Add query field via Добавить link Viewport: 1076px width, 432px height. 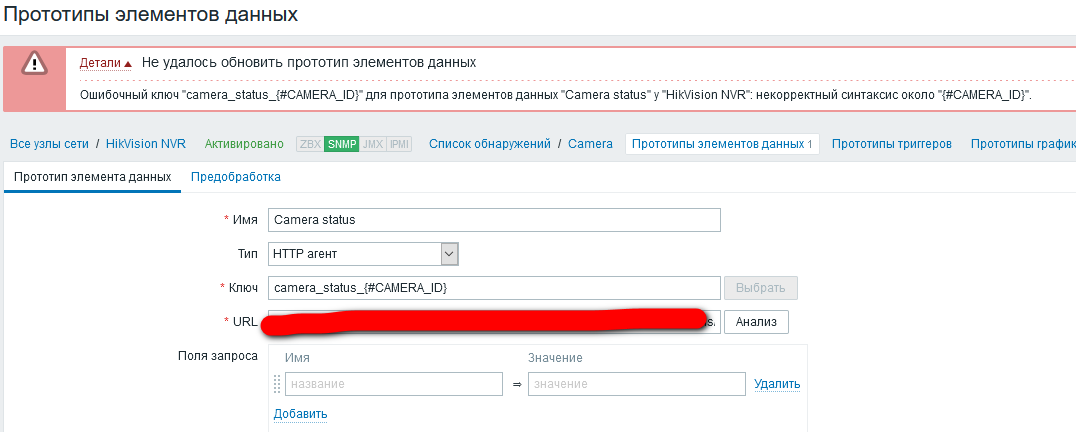coord(300,414)
